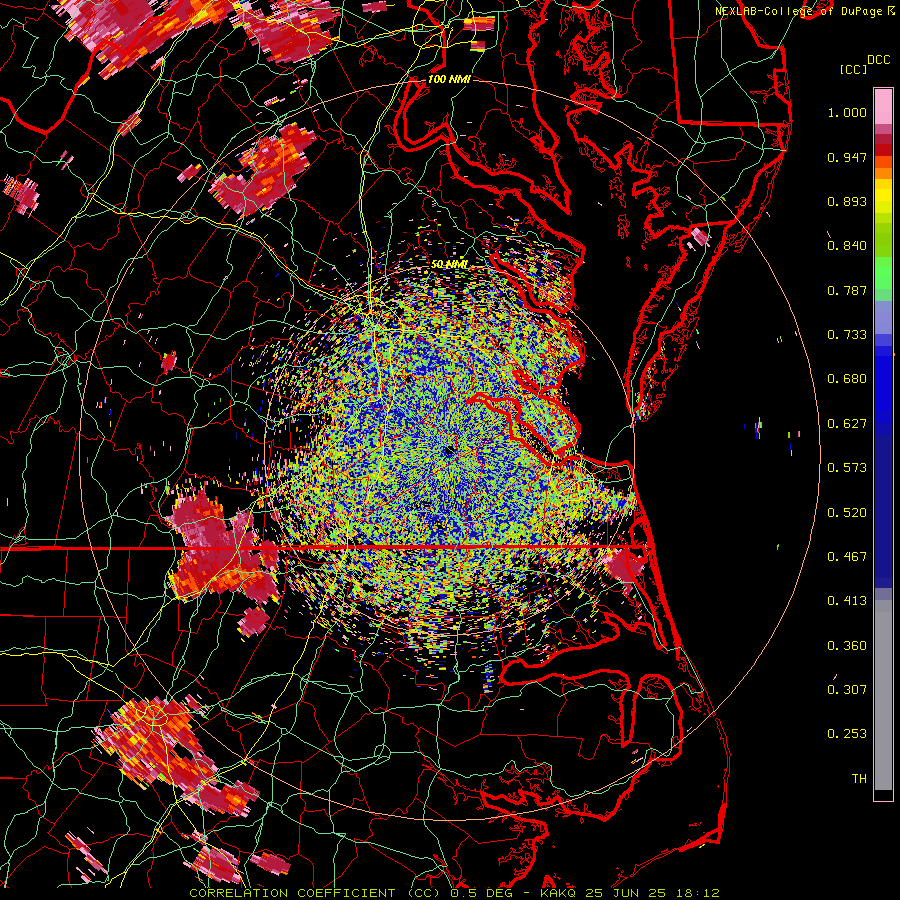This screenshot has width=900, height=900.
Task: Click the 0.893 scale value
Action: point(847,201)
